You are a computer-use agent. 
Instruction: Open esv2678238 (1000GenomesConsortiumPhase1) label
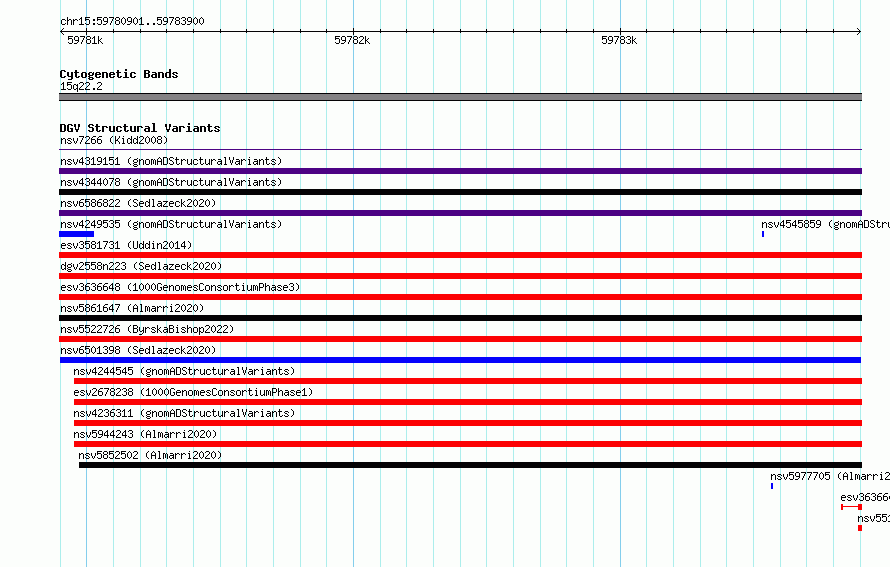point(193,392)
